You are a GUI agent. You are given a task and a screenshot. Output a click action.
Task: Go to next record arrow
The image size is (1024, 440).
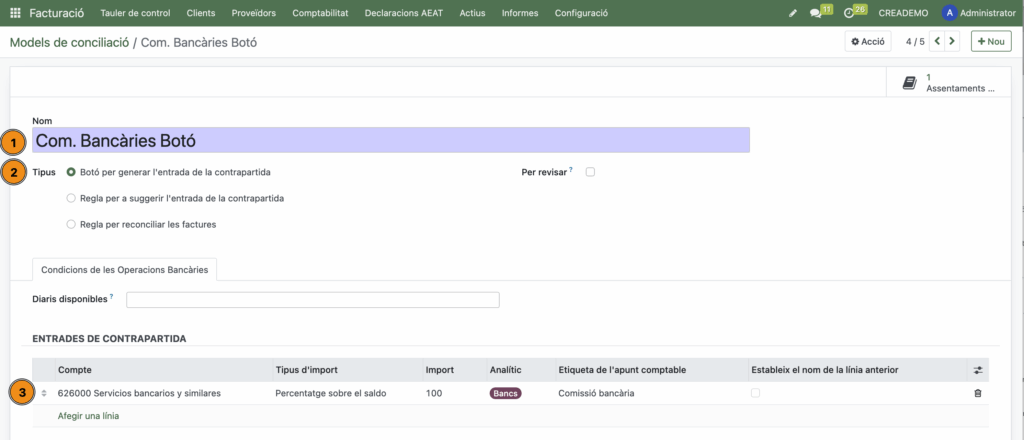pos(952,41)
